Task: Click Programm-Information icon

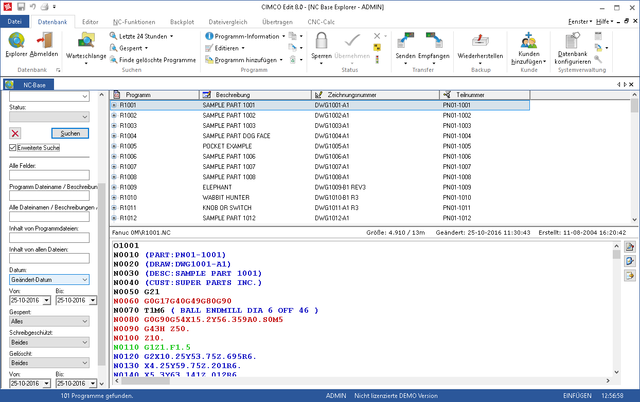Action: tap(209, 36)
